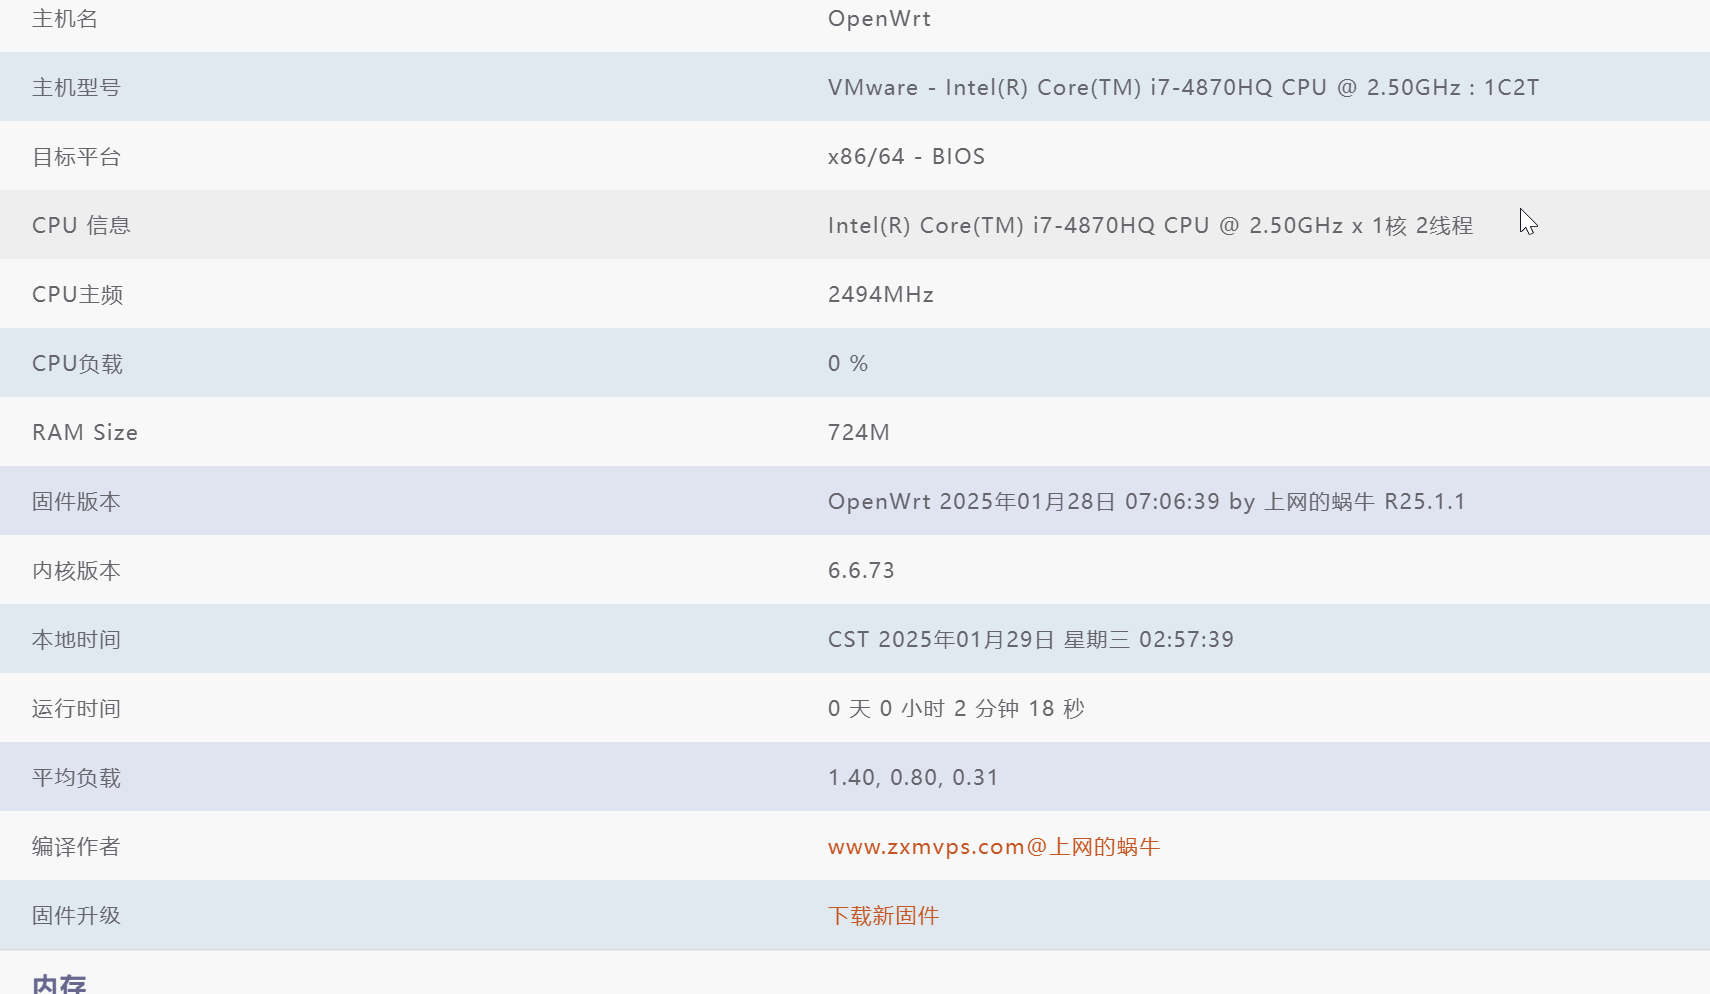Select the x86/64 - BIOS value
The height and width of the screenshot is (994, 1710).
[x=906, y=157]
